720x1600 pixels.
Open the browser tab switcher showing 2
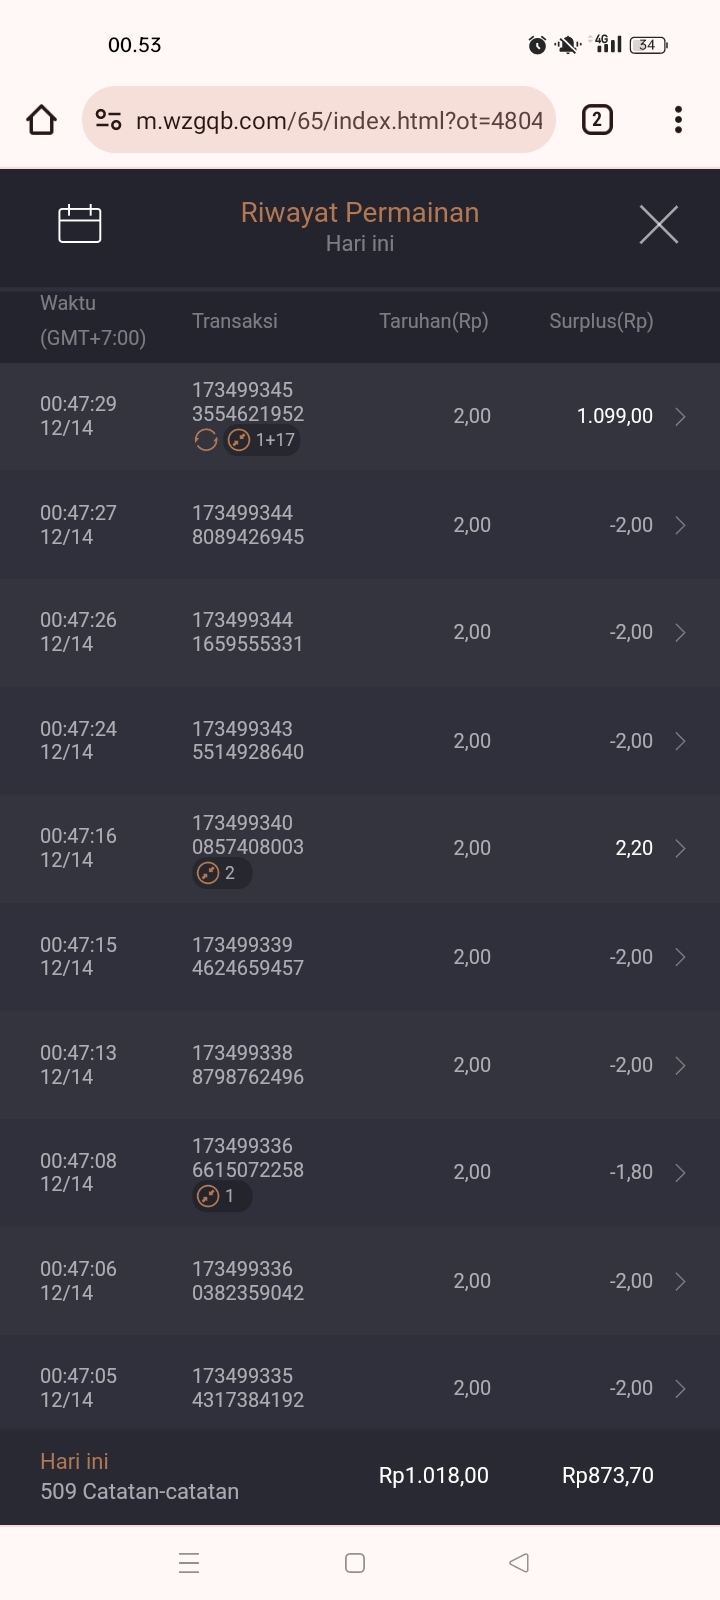[597, 121]
